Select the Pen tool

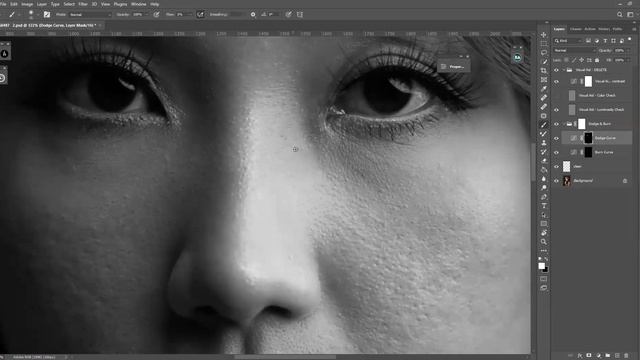coord(544,196)
